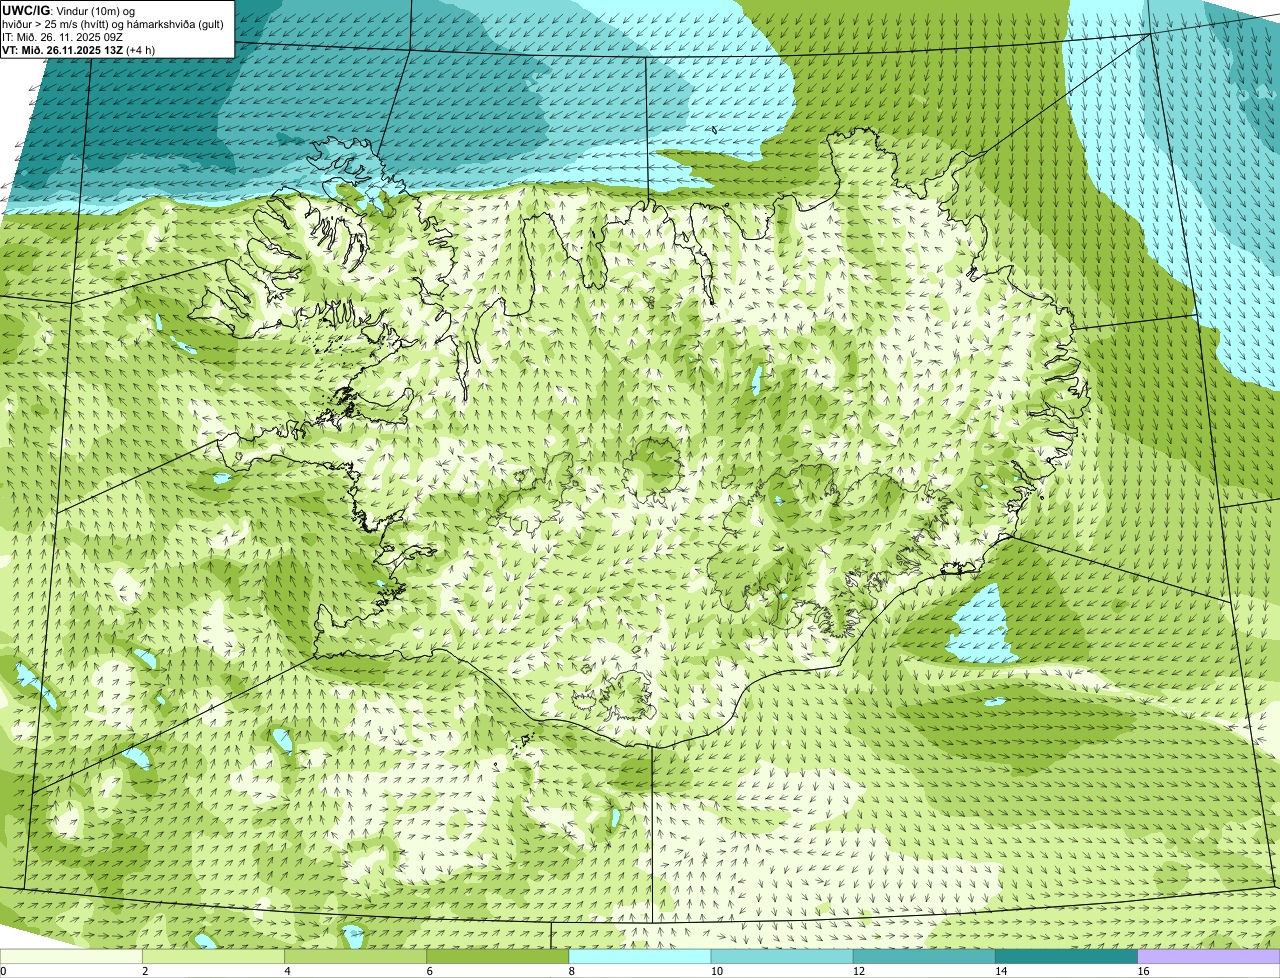Click the 8–10 m/s light cyan legend swatch

pyautogui.click(x=640, y=956)
